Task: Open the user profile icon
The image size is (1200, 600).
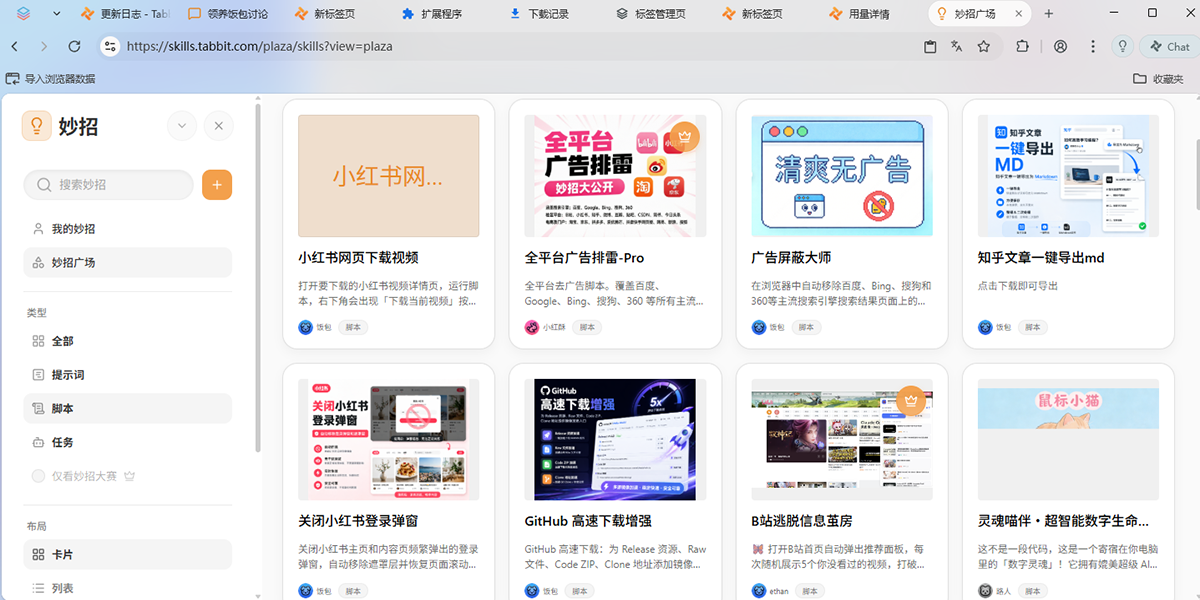Action: [1061, 46]
